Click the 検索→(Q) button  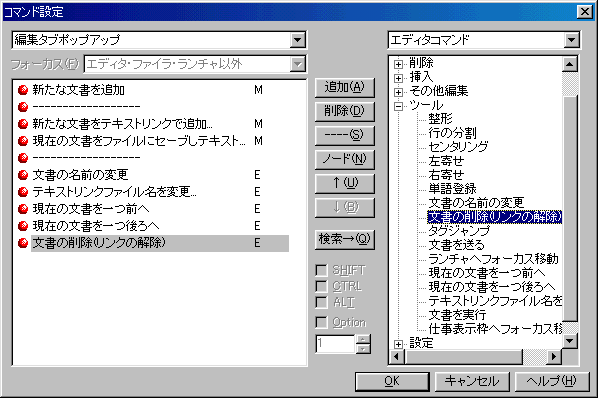tap(345, 239)
